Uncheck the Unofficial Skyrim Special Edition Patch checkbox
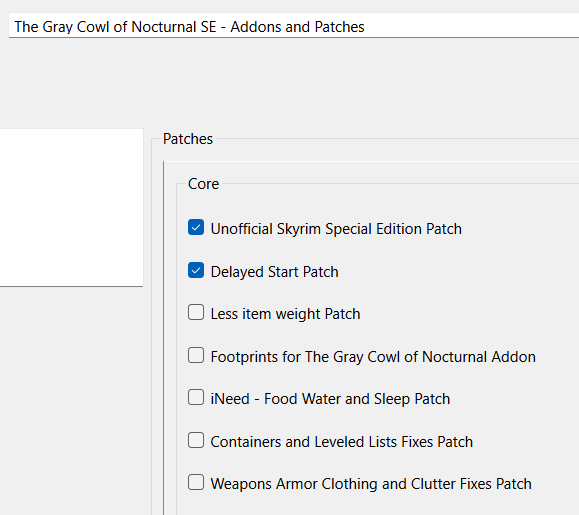579x515 pixels. pos(196,227)
